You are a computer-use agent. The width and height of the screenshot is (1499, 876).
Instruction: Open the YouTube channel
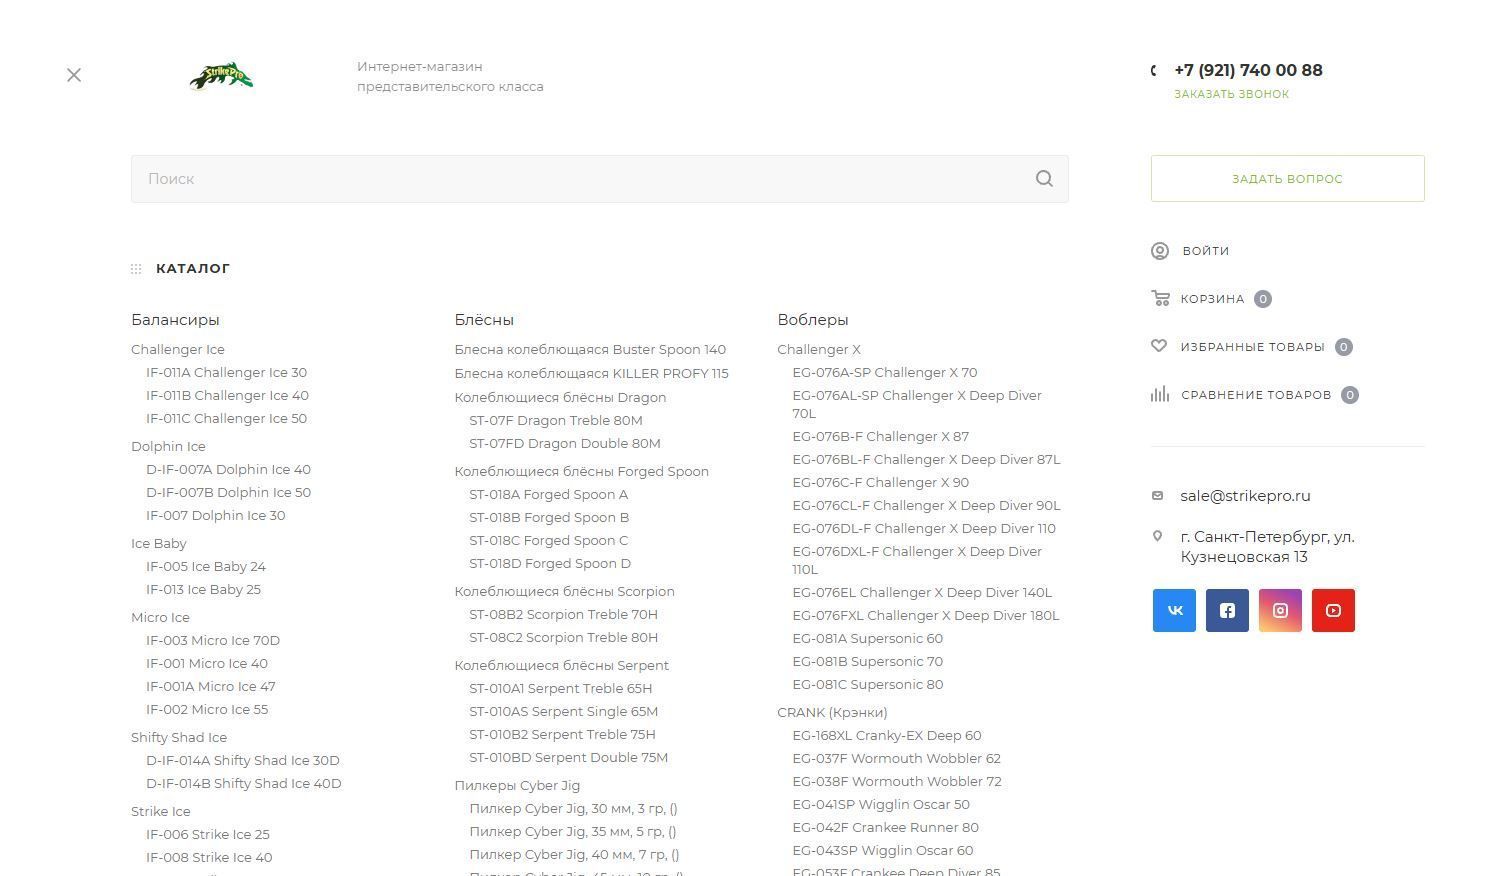pyautogui.click(x=1333, y=610)
